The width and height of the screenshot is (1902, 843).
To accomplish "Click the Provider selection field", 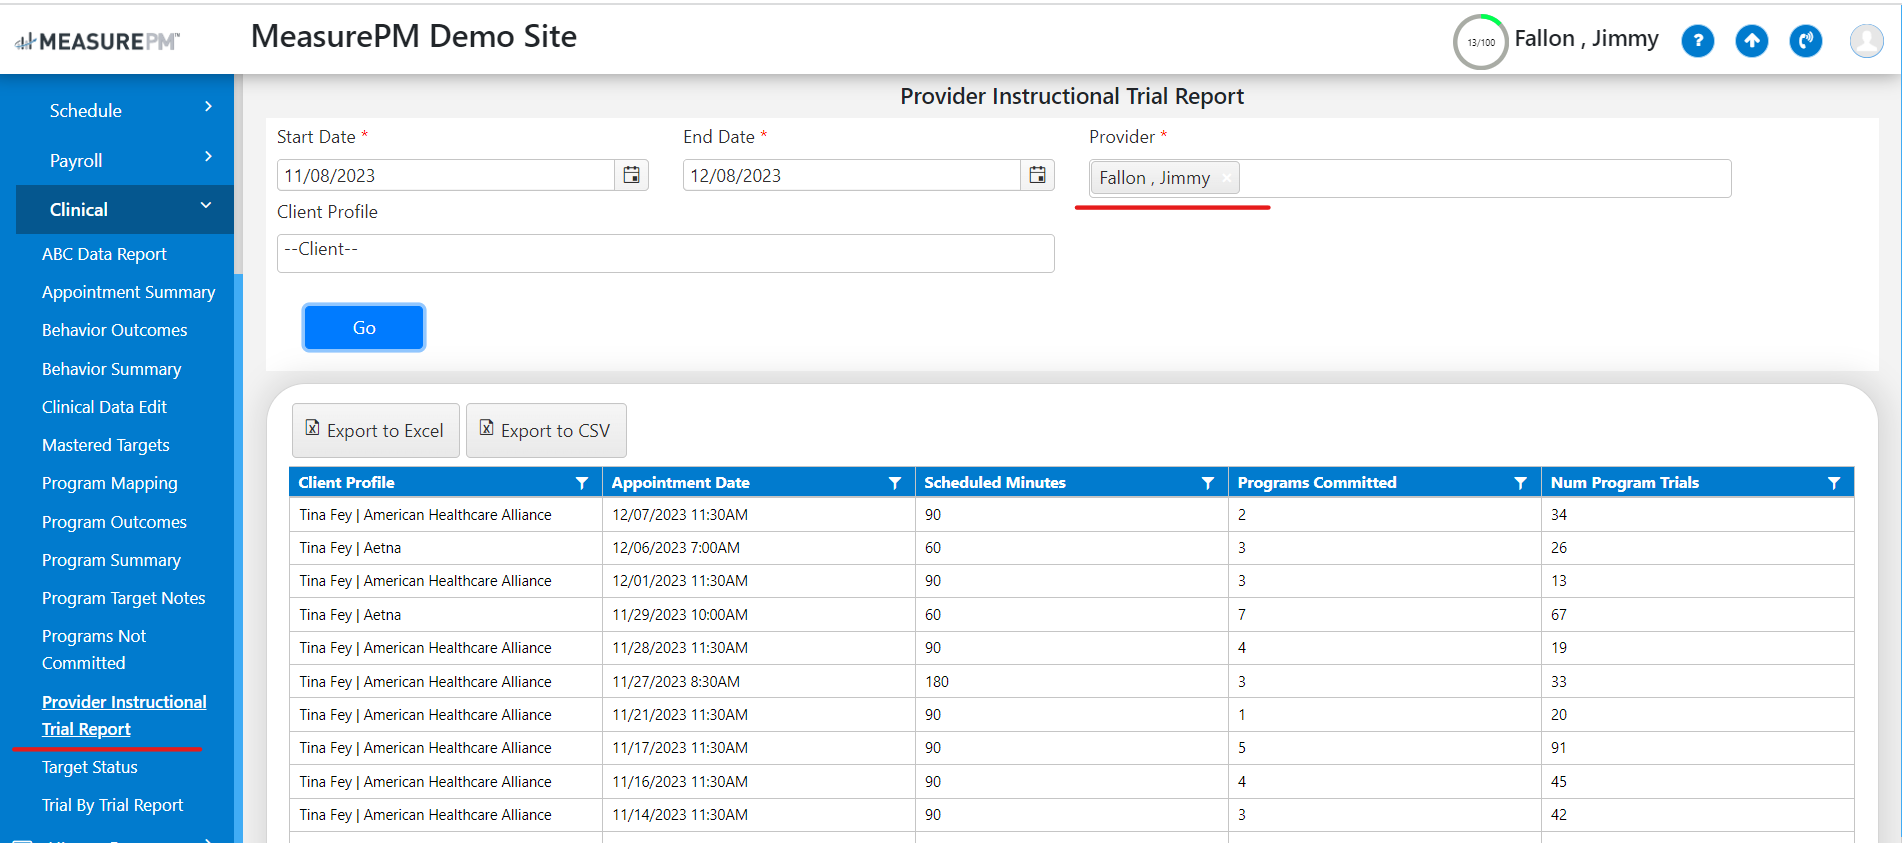I will click(1410, 178).
